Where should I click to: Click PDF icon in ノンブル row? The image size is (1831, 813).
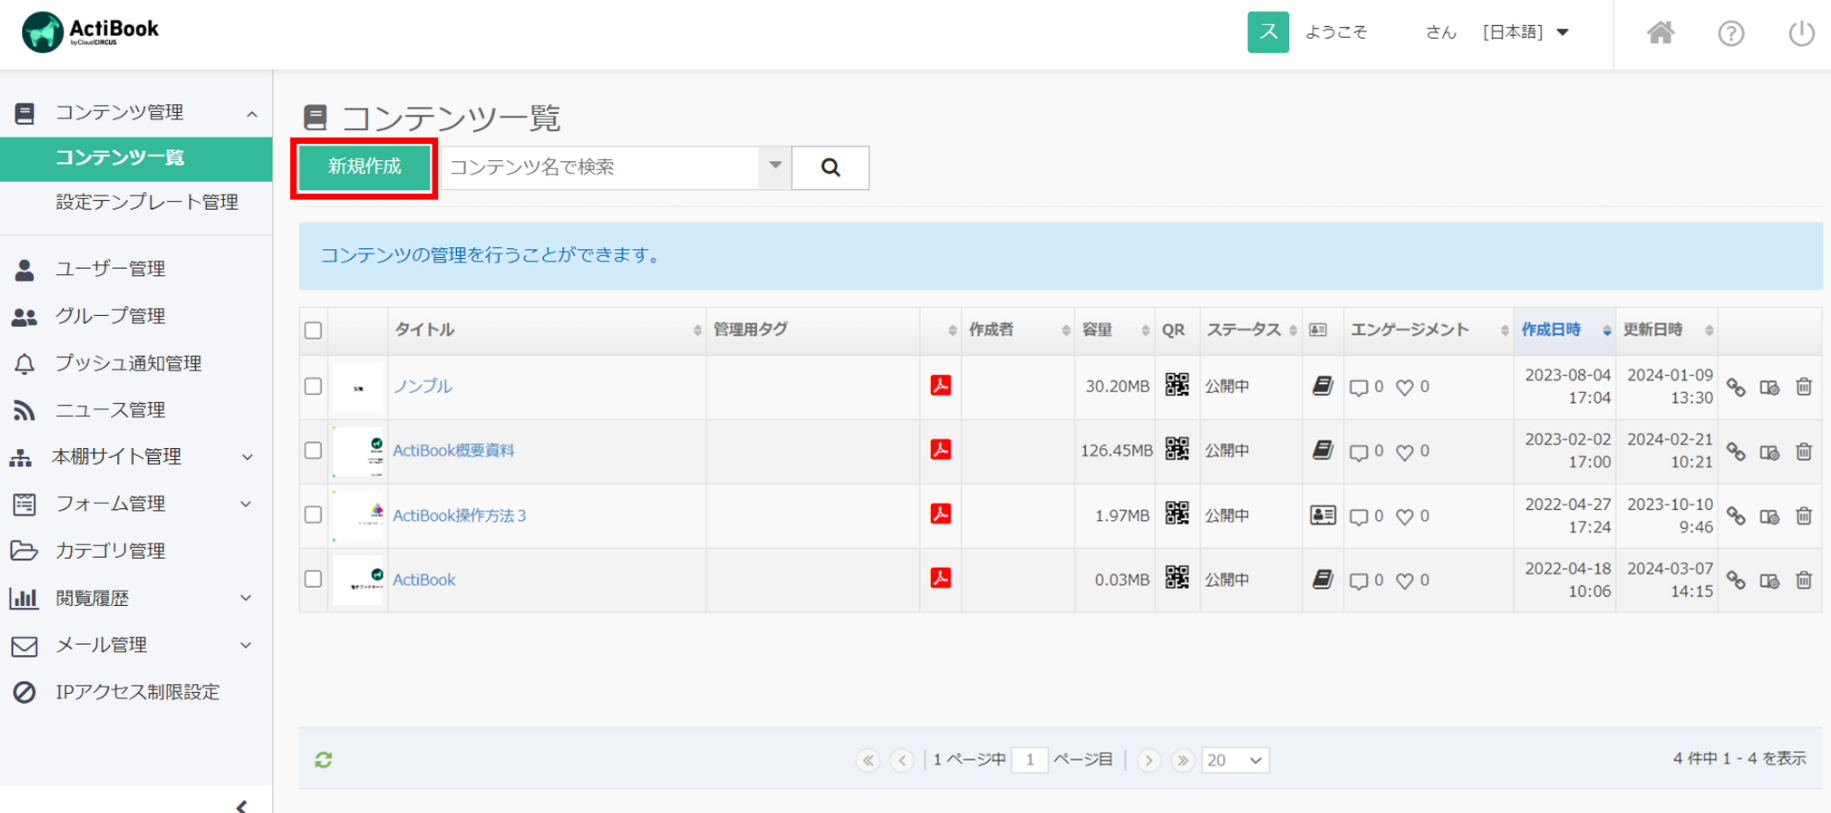[940, 385]
